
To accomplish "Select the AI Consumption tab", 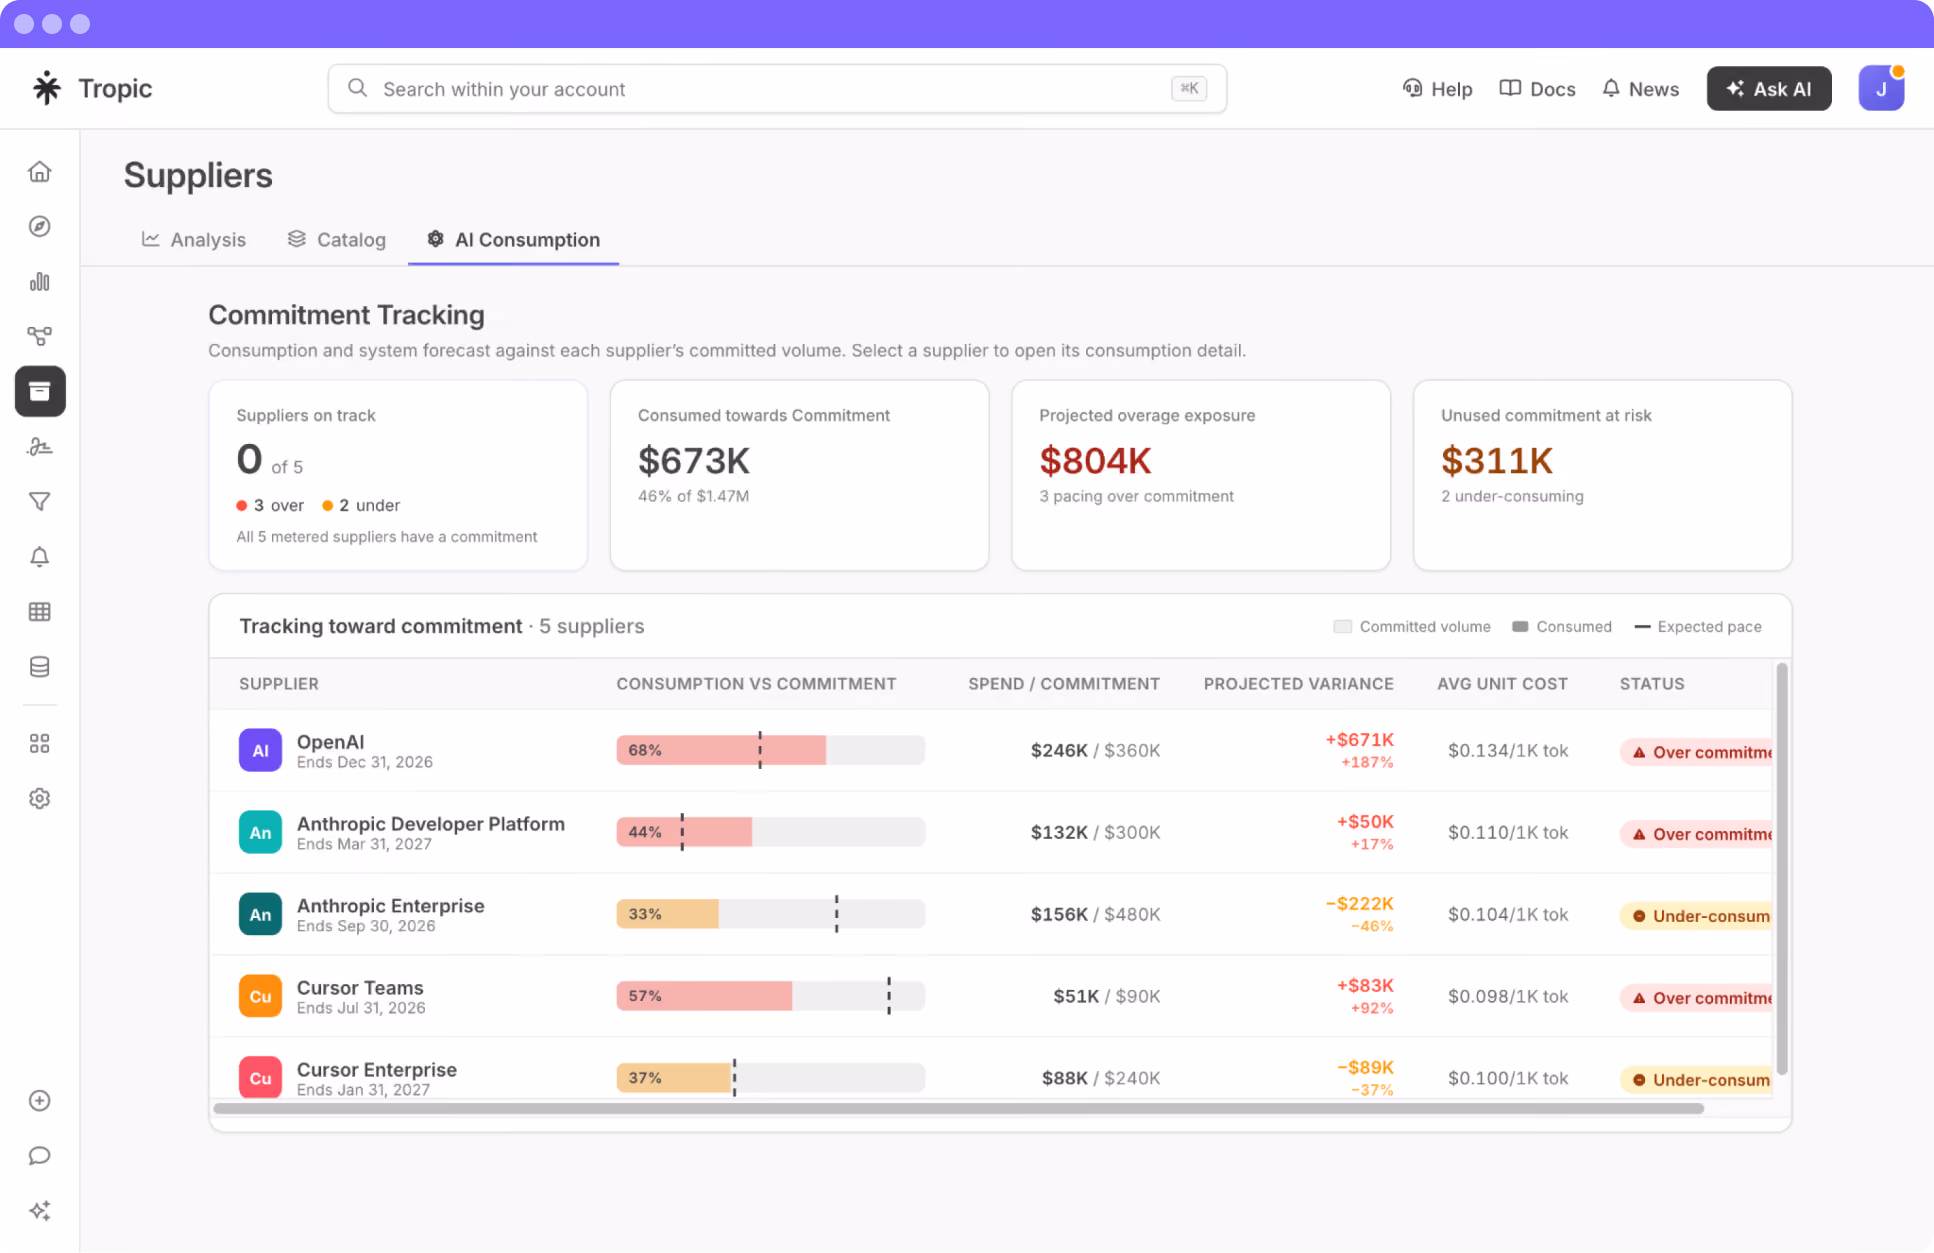I will point(514,240).
